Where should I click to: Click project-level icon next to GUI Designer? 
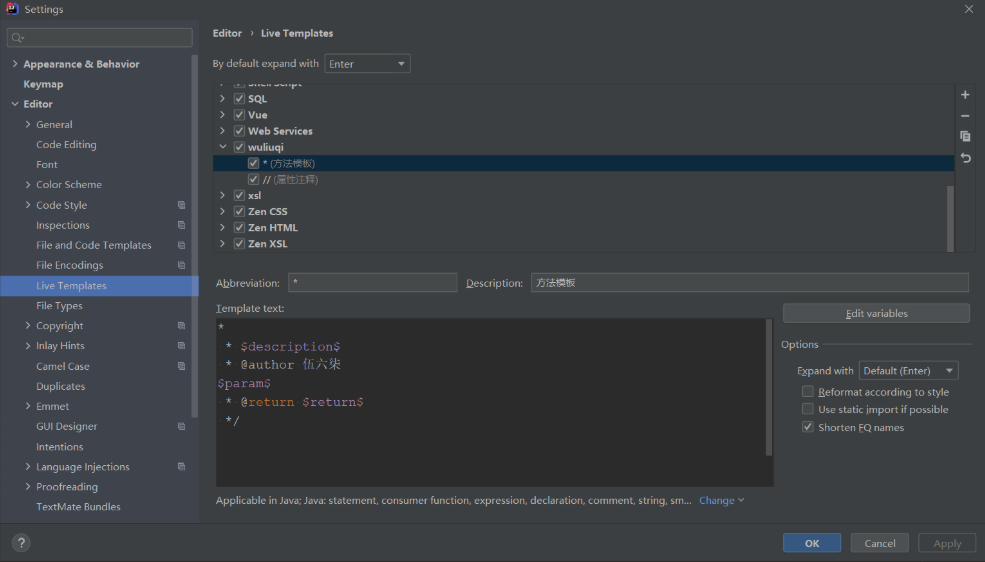pyautogui.click(x=182, y=426)
